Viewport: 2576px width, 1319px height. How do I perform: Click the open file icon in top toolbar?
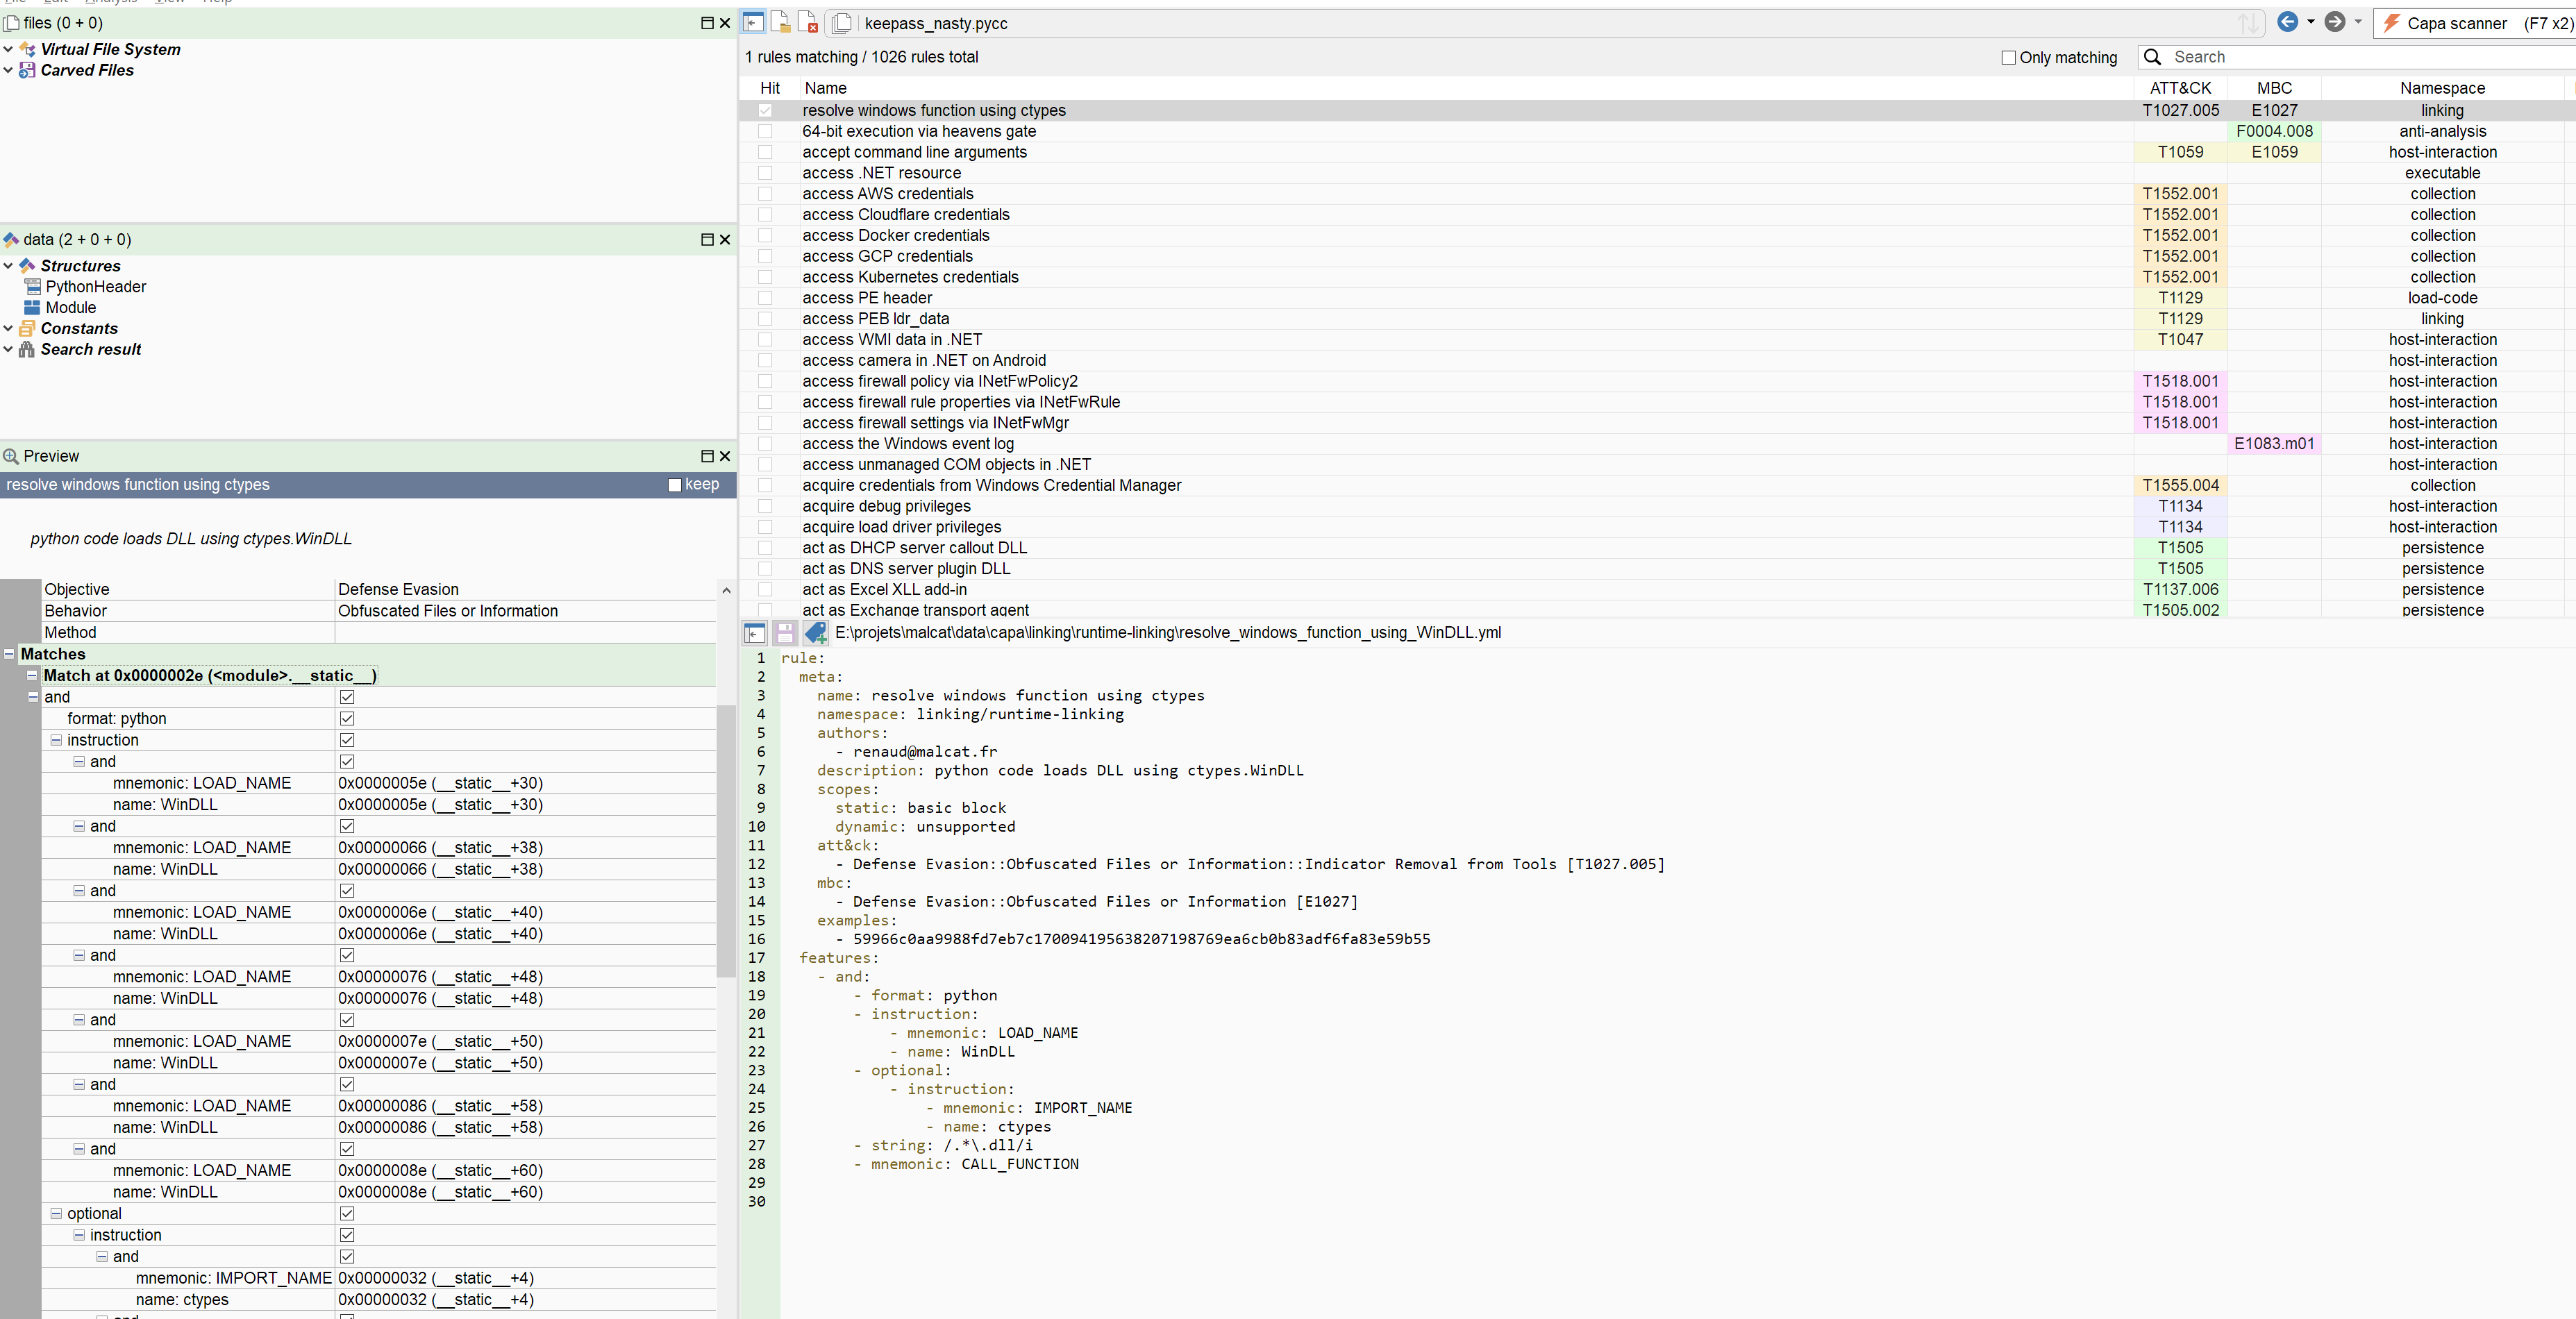780,22
